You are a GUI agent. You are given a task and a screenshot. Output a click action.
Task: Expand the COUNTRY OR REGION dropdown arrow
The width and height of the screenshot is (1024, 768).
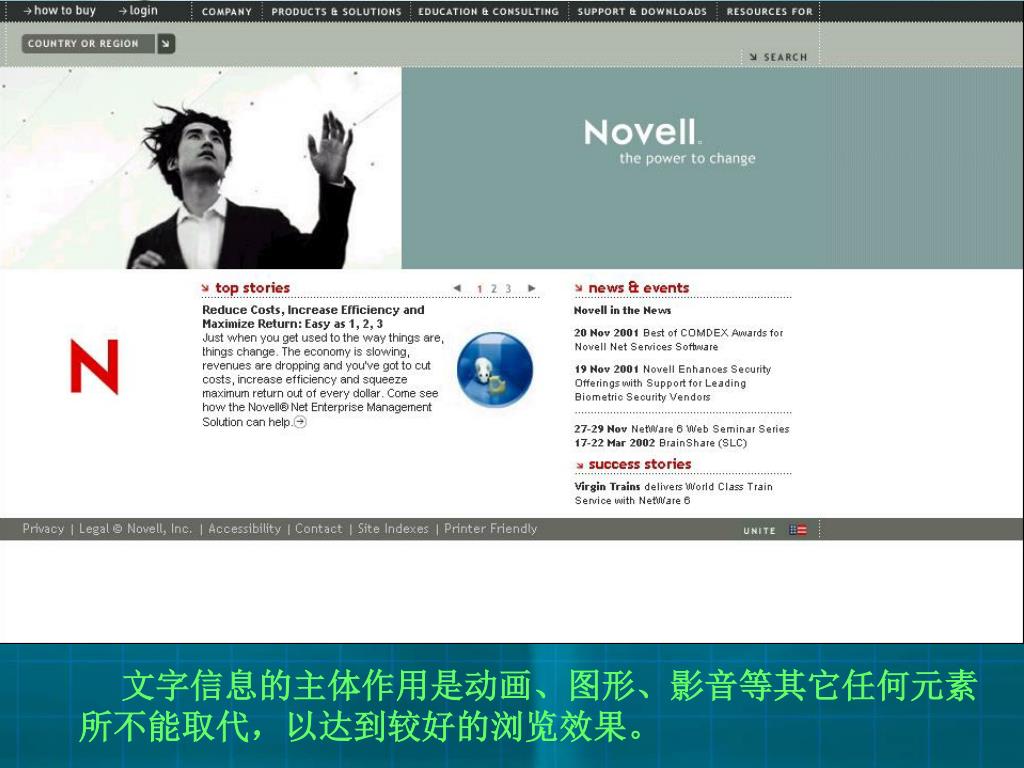click(166, 44)
